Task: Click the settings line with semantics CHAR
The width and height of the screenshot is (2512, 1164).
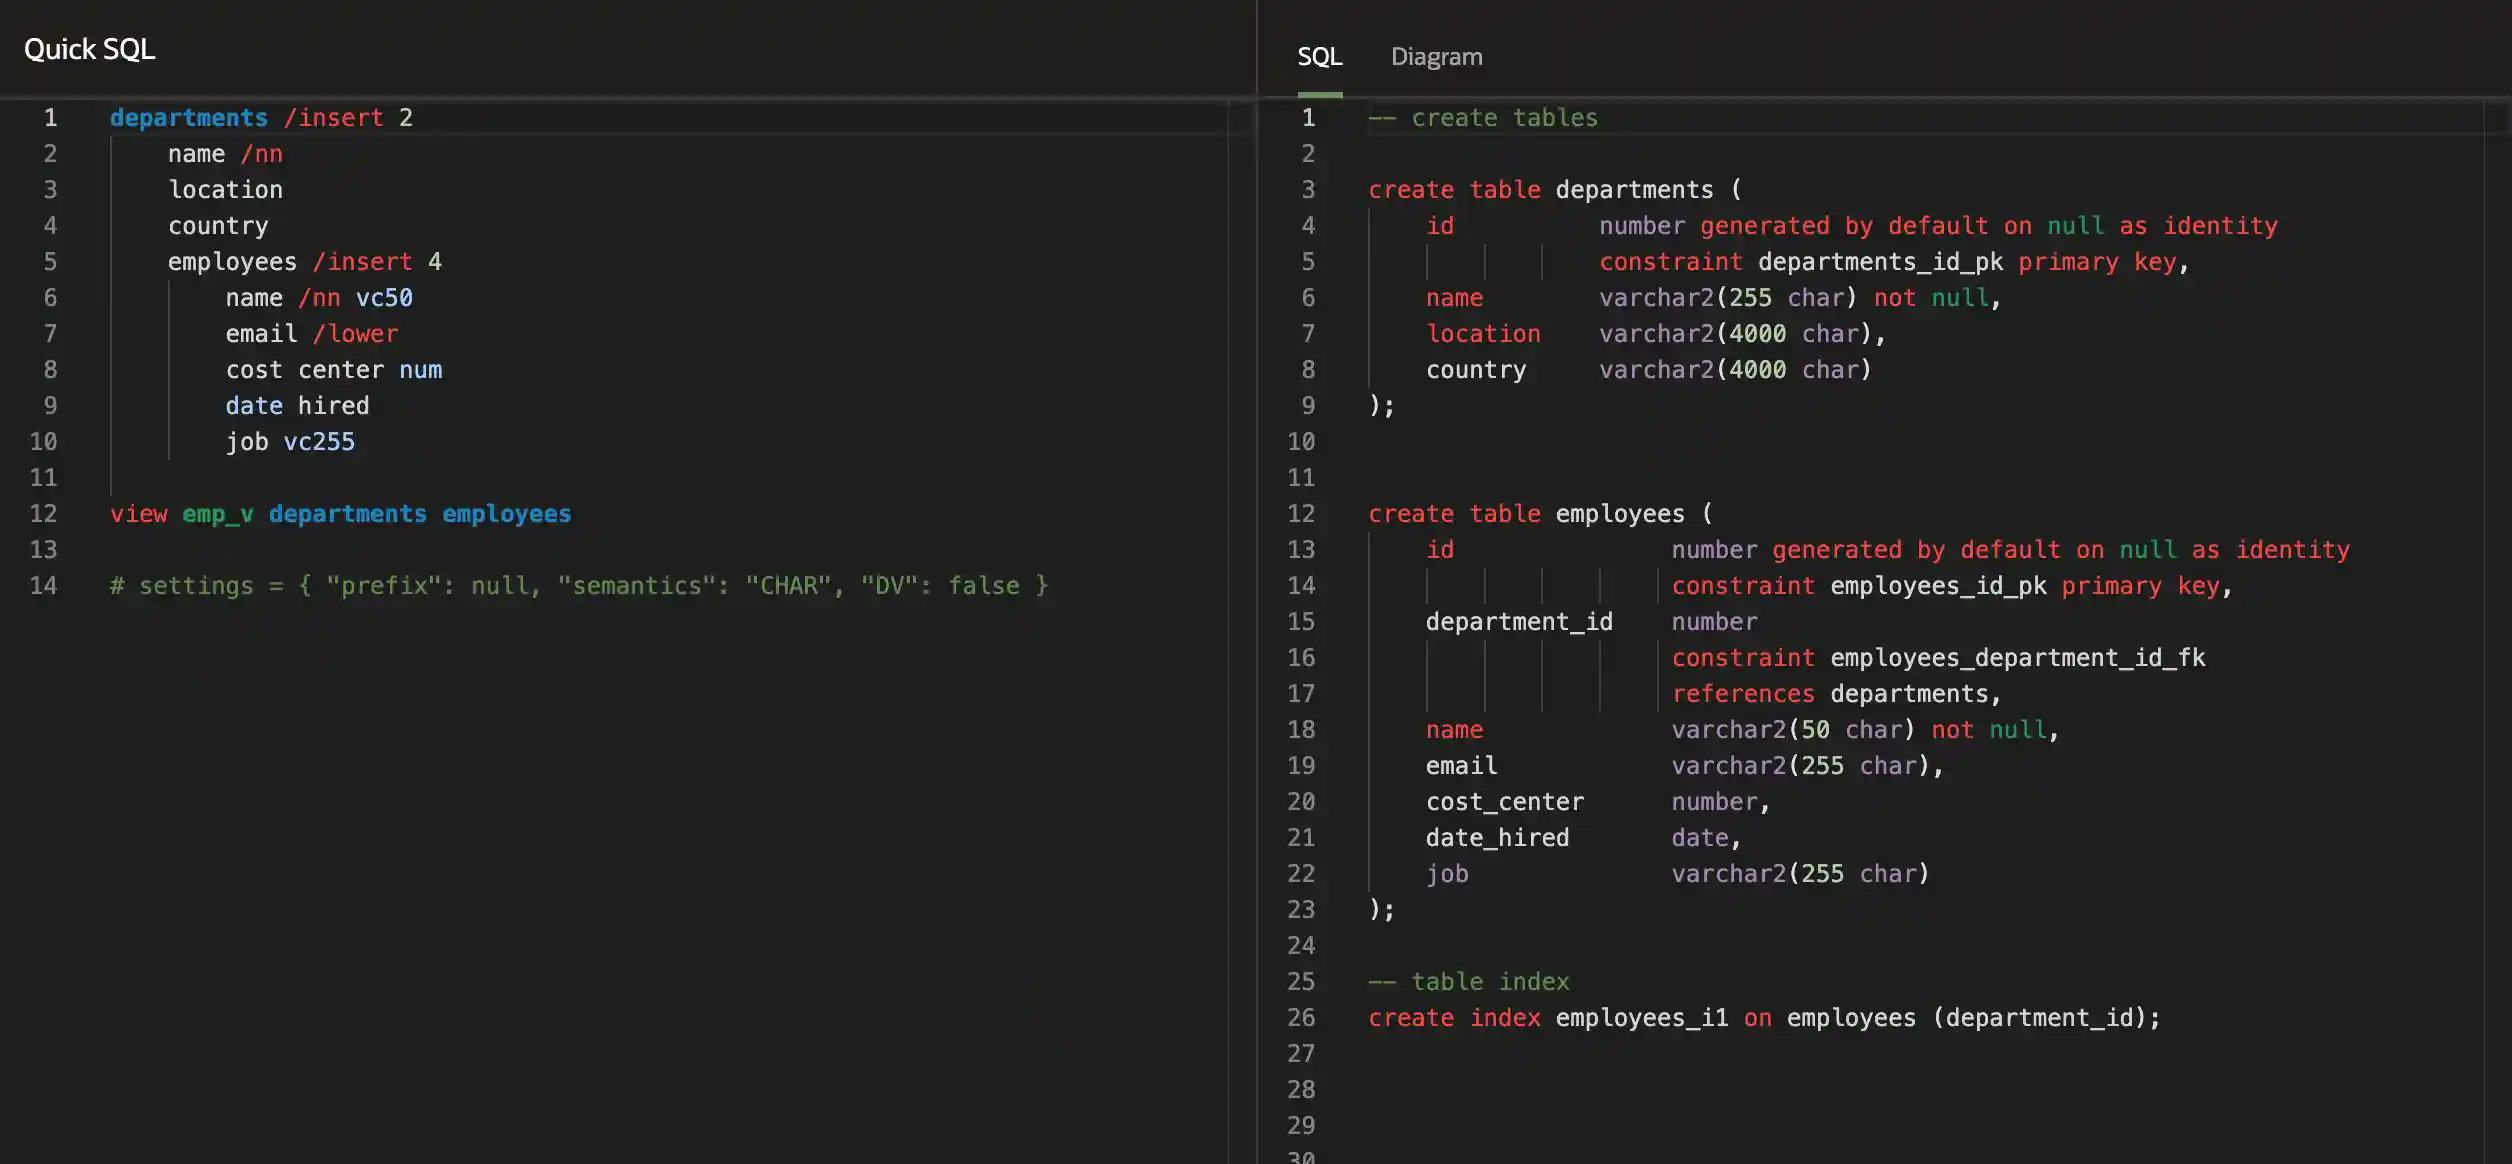Action: pyautogui.click(x=580, y=585)
